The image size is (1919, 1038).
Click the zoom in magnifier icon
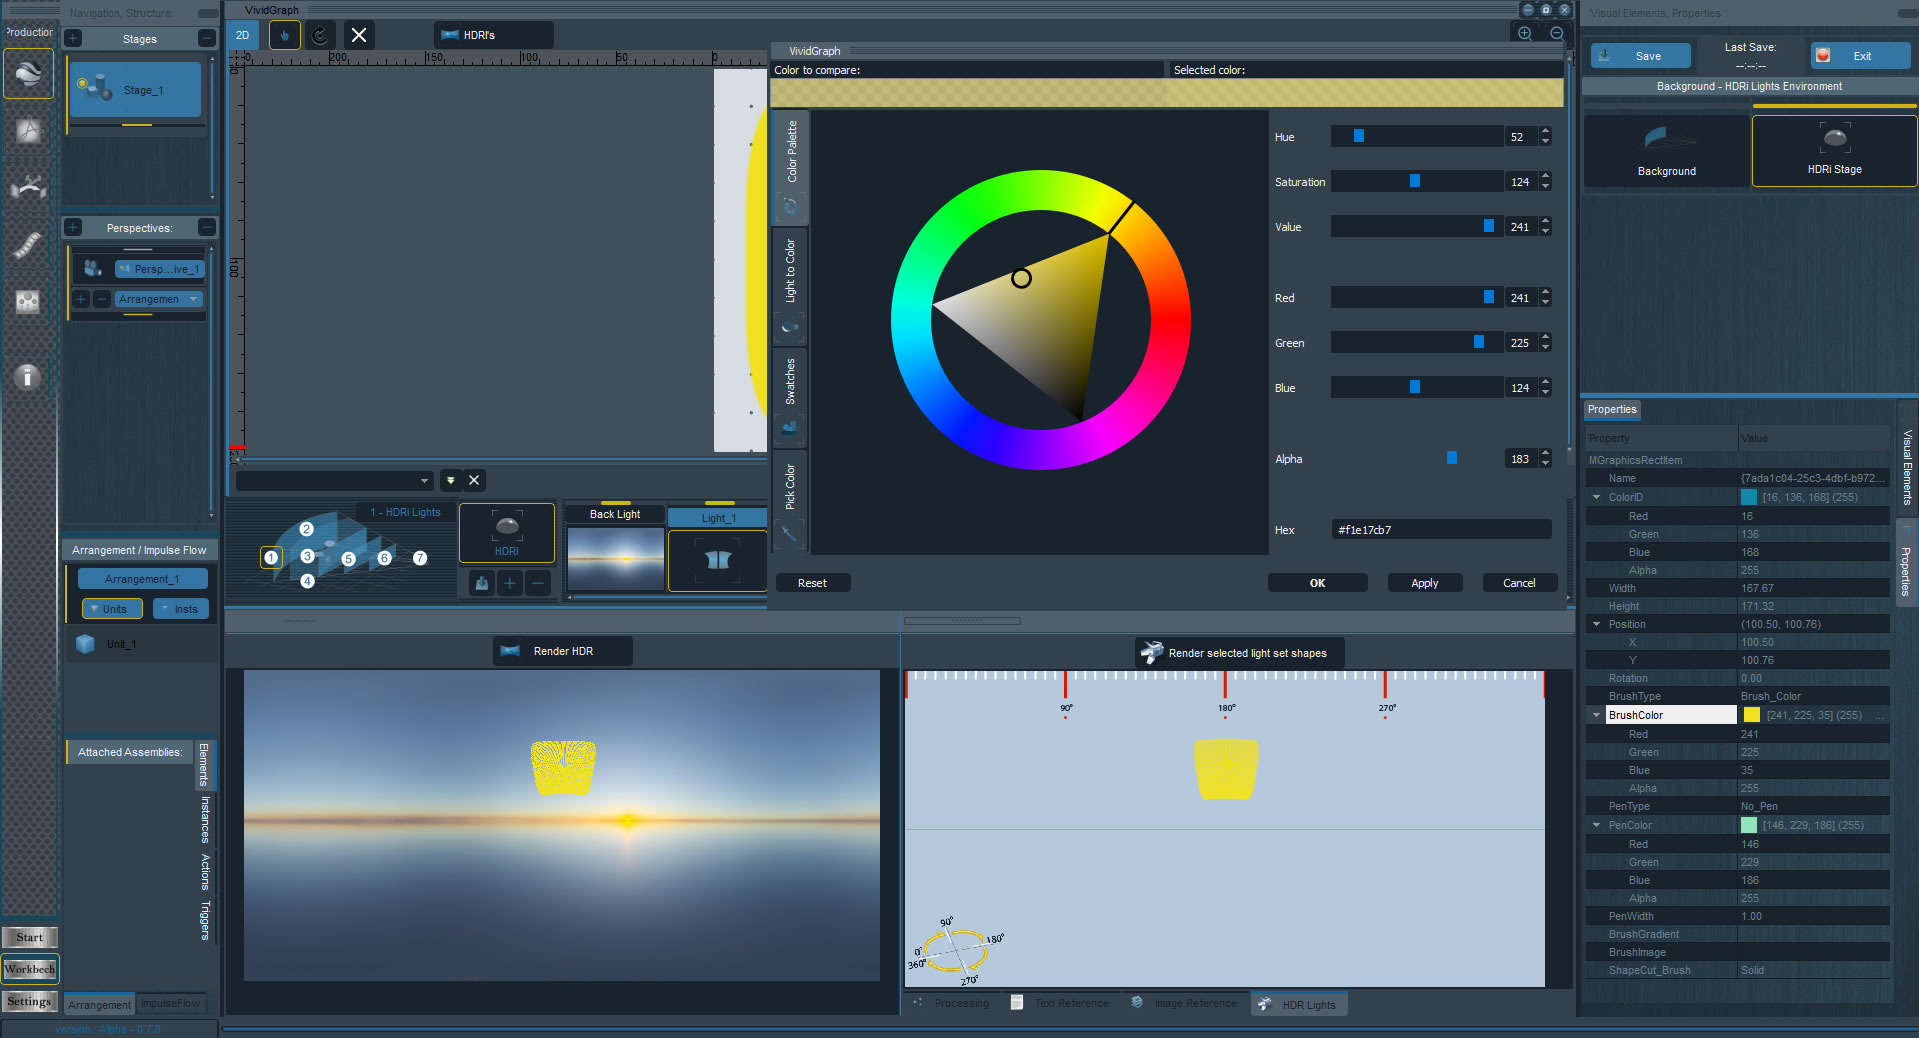(1525, 33)
